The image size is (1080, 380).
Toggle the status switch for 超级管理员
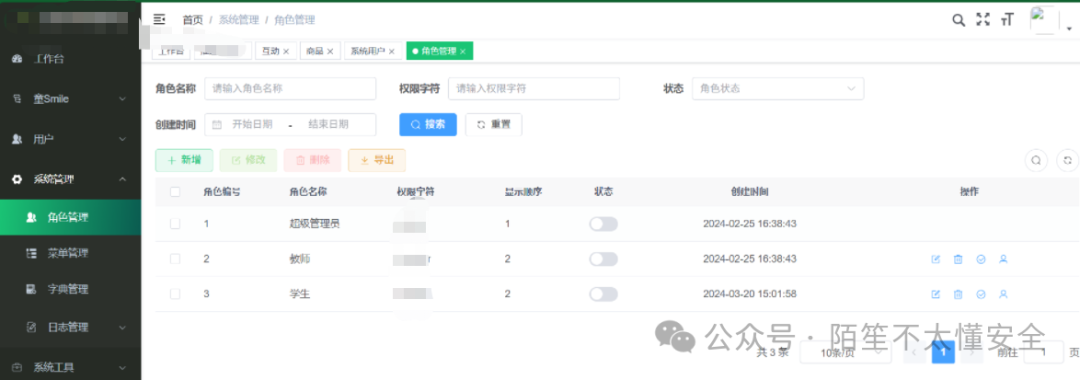603,224
